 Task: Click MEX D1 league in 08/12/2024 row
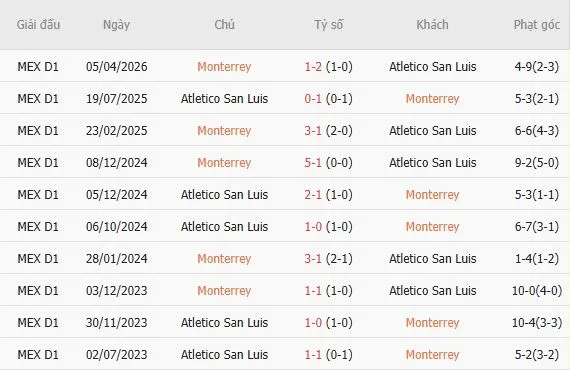click(x=38, y=163)
